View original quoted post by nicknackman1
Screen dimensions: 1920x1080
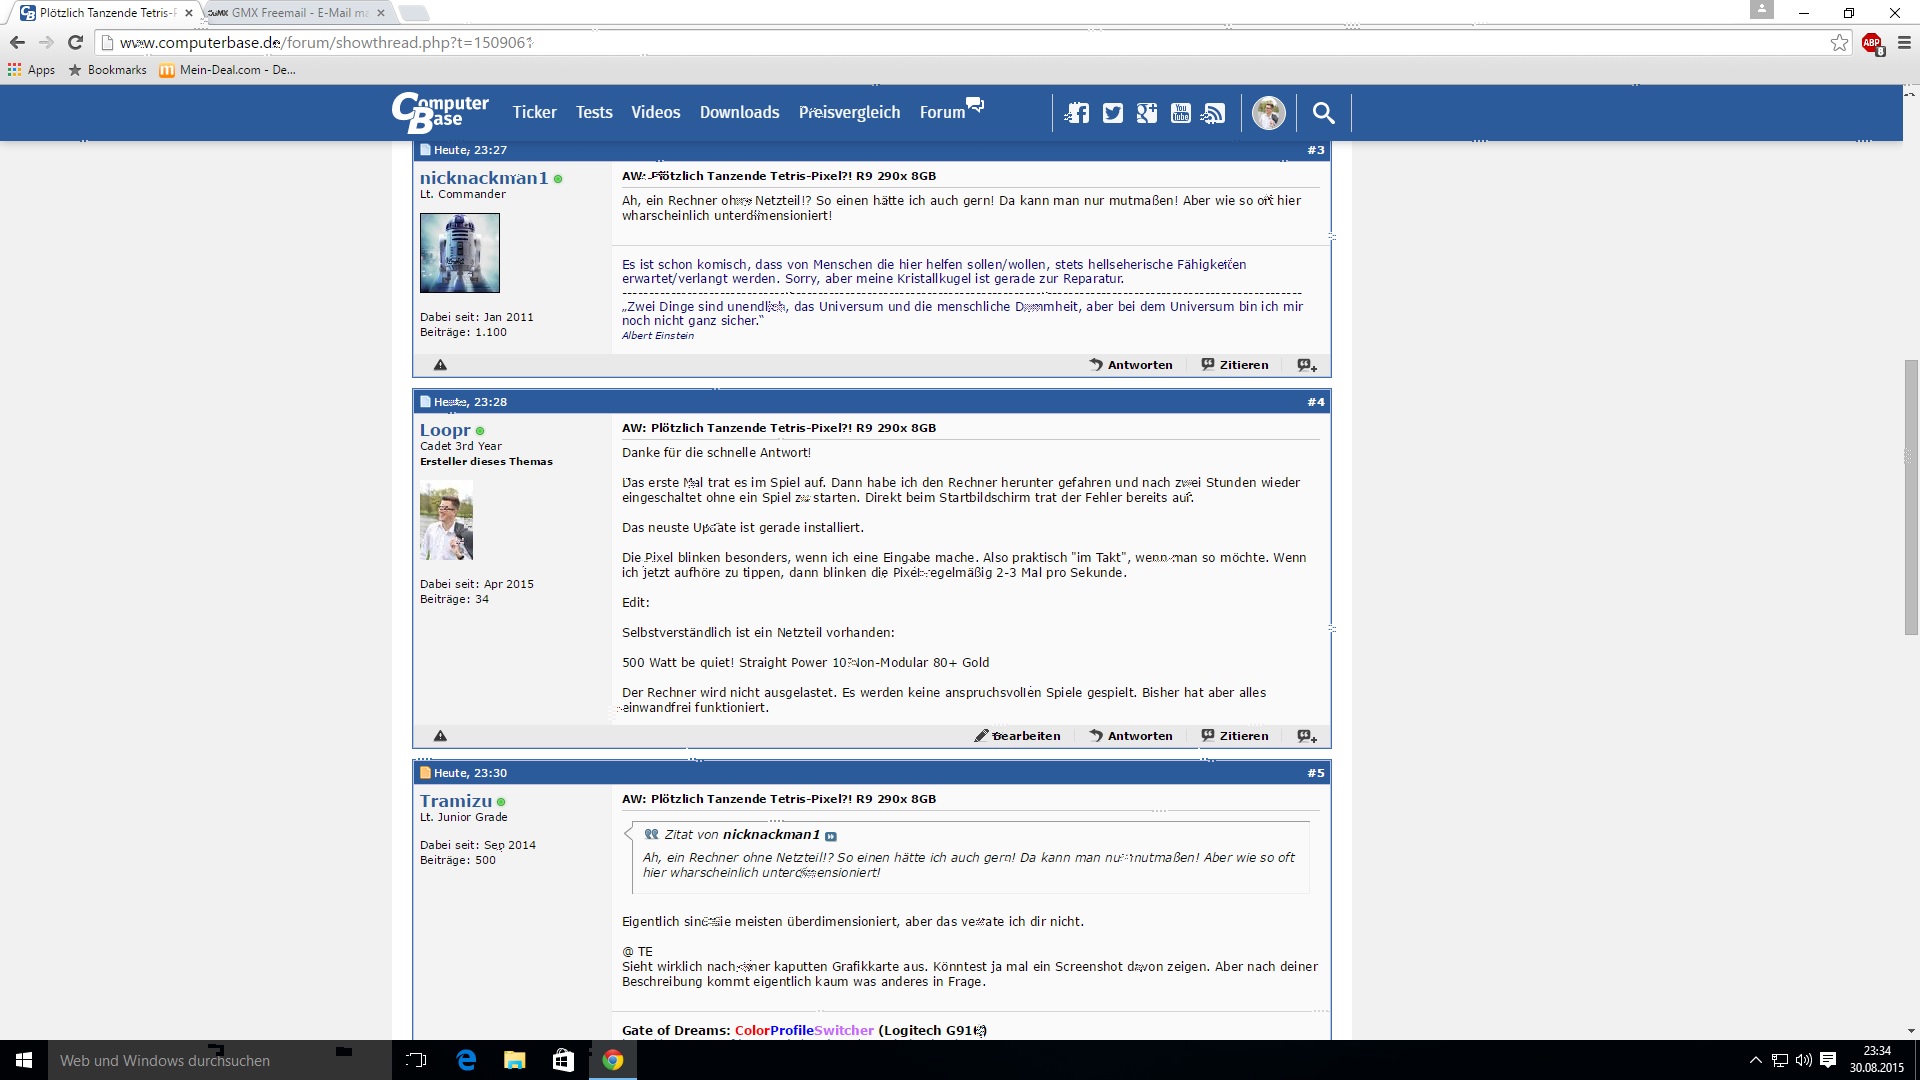tap(831, 836)
